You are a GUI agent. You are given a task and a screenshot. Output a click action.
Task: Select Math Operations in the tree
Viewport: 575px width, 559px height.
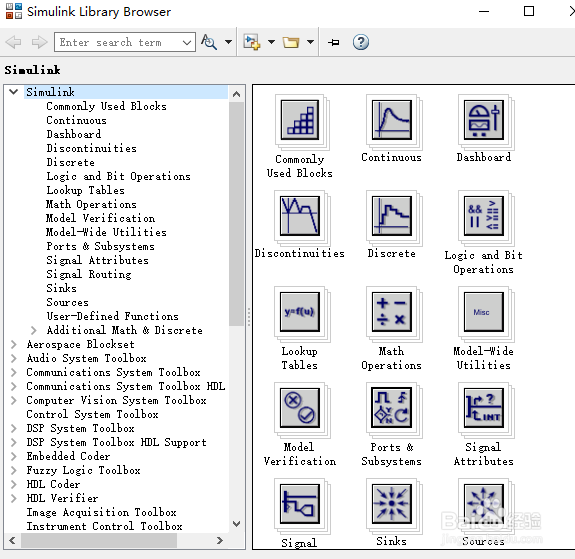91,204
